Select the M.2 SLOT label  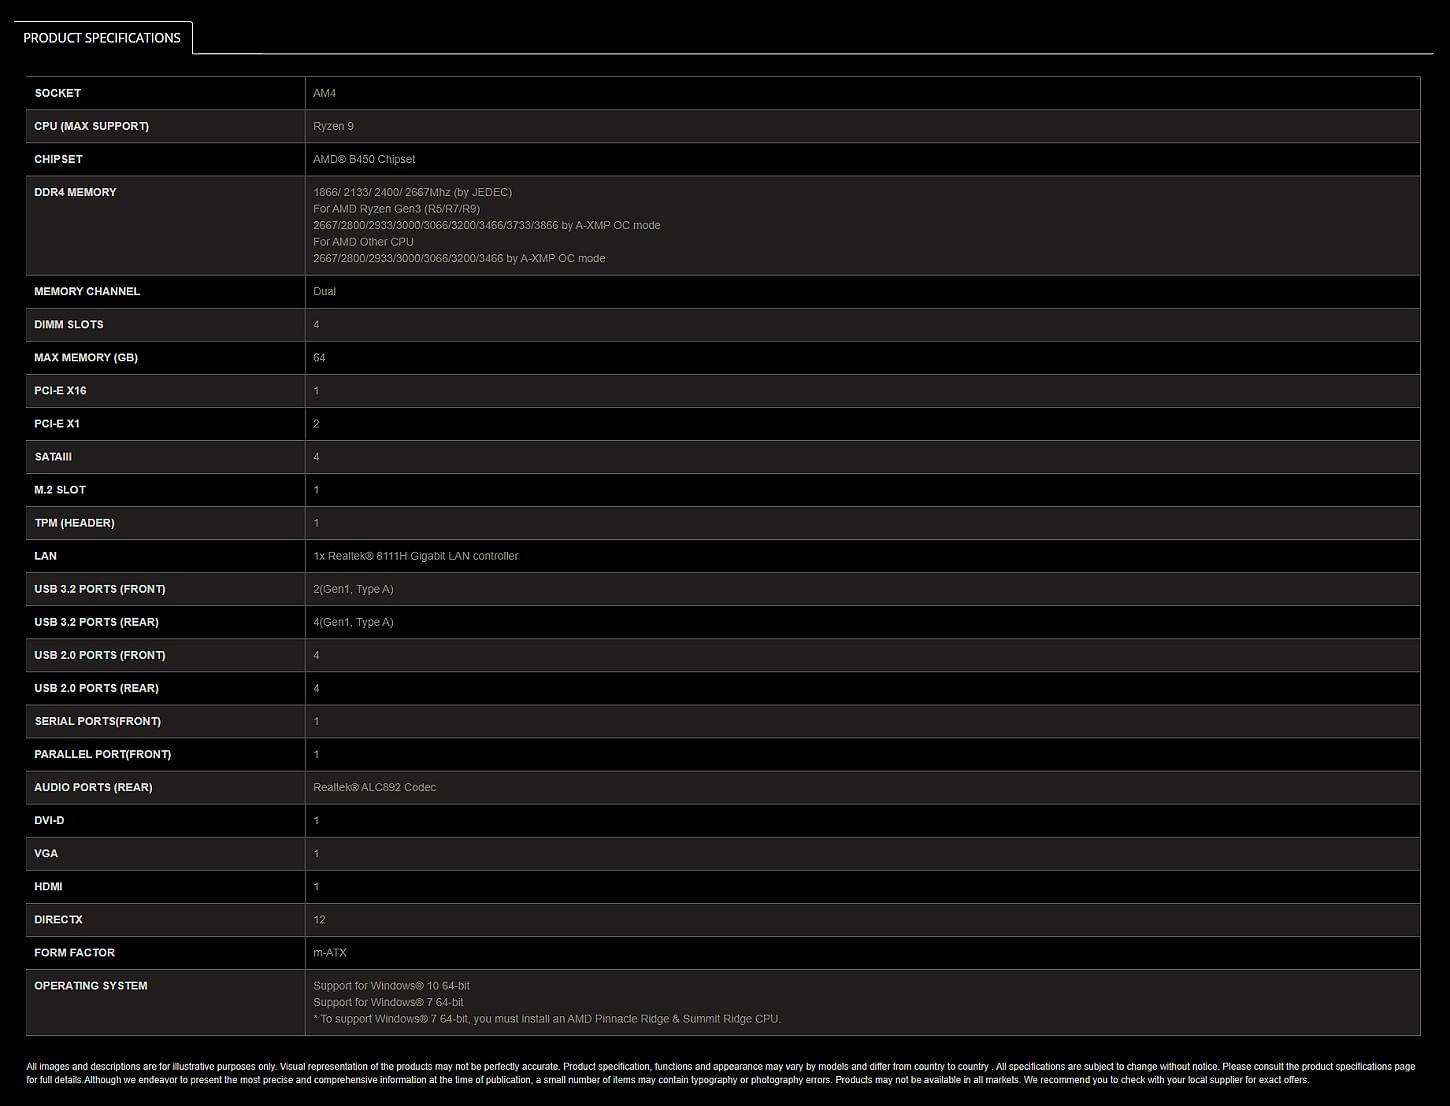coord(60,489)
